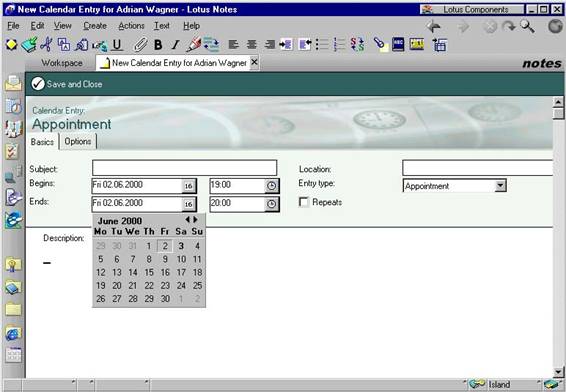Click the bulleted list icon
The width and height of the screenshot is (566, 392).
pyautogui.click(x=322, y=45)
